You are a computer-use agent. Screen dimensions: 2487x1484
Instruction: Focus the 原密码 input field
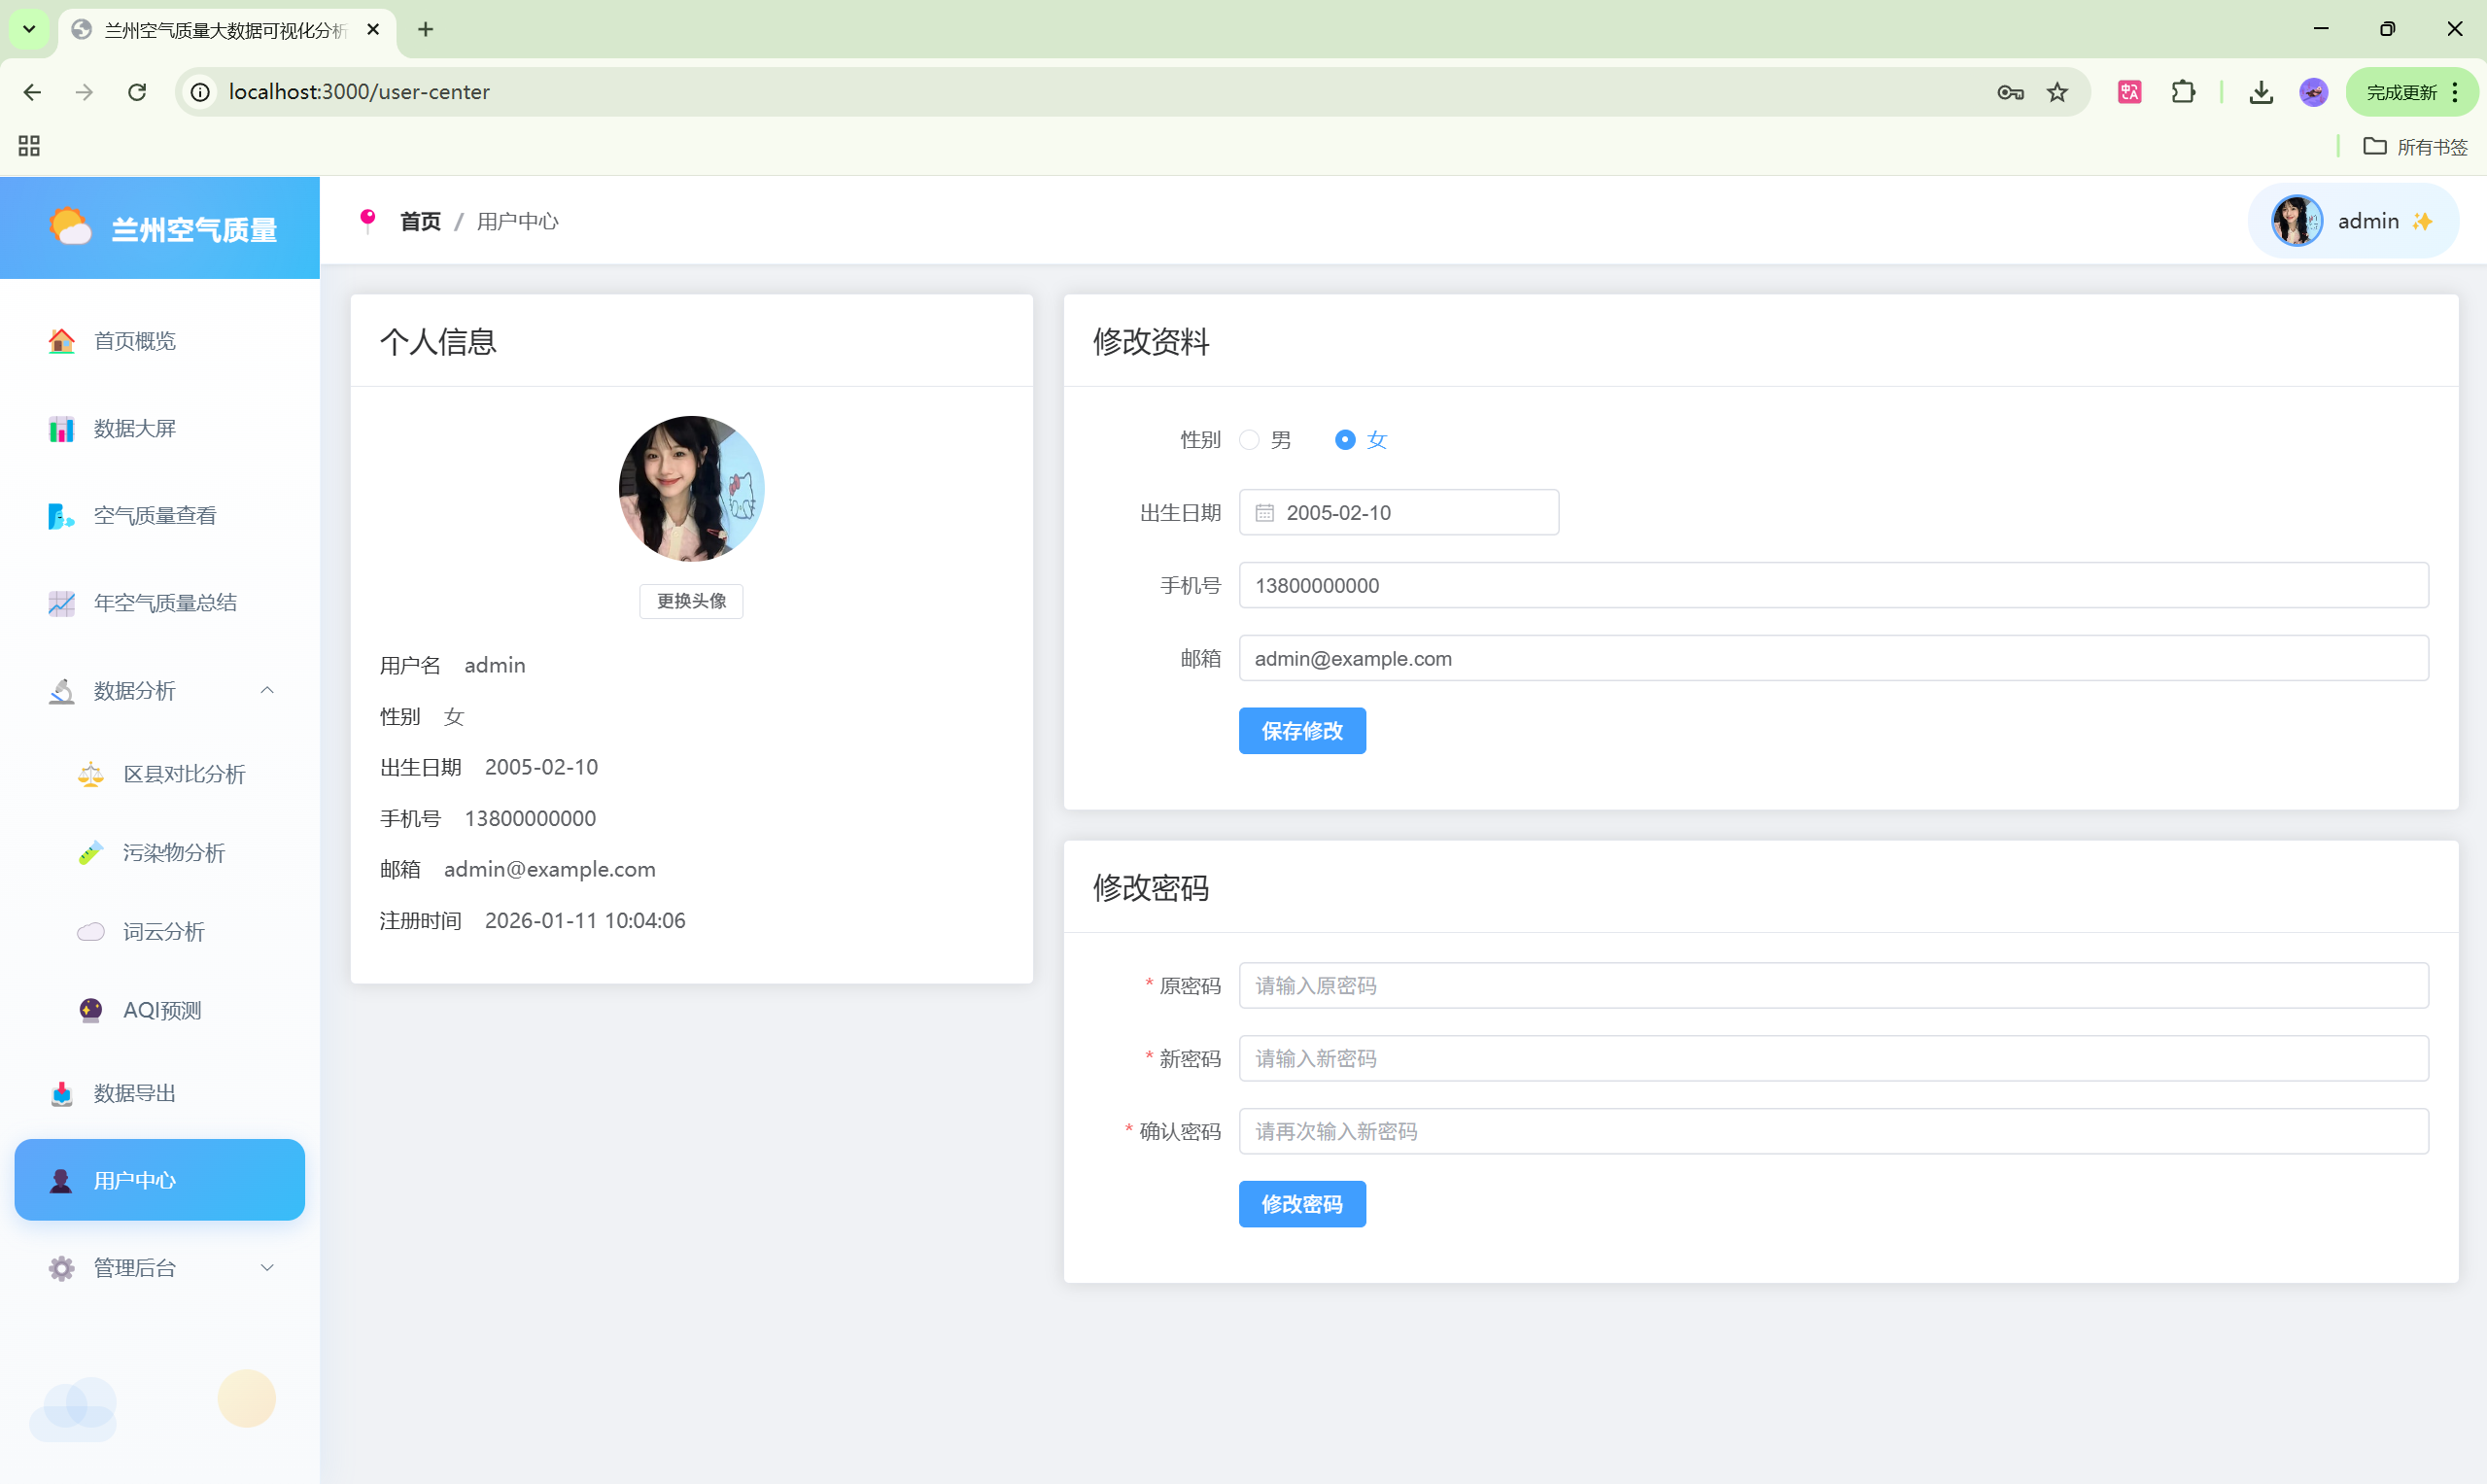[x=1832, y=986]
